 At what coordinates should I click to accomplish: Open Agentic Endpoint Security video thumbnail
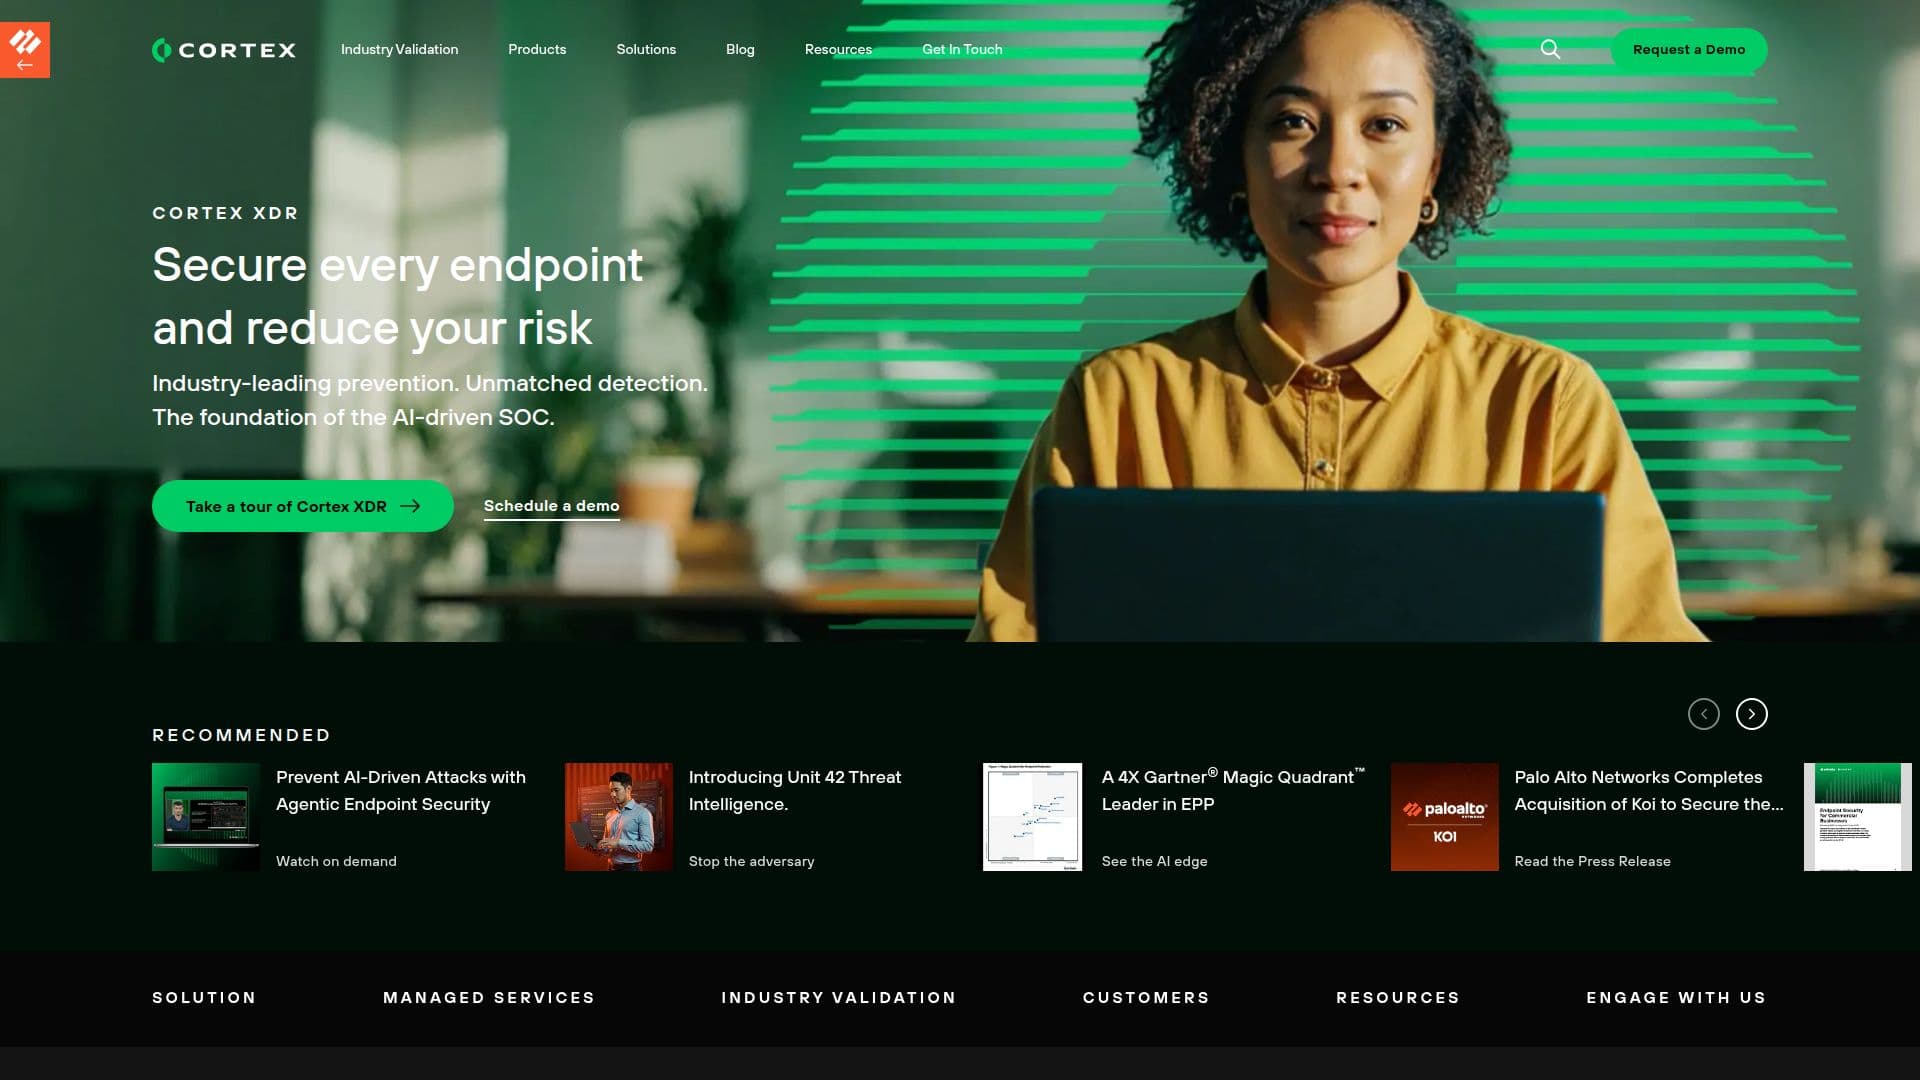pyautogui.click(x=206, y=817)
